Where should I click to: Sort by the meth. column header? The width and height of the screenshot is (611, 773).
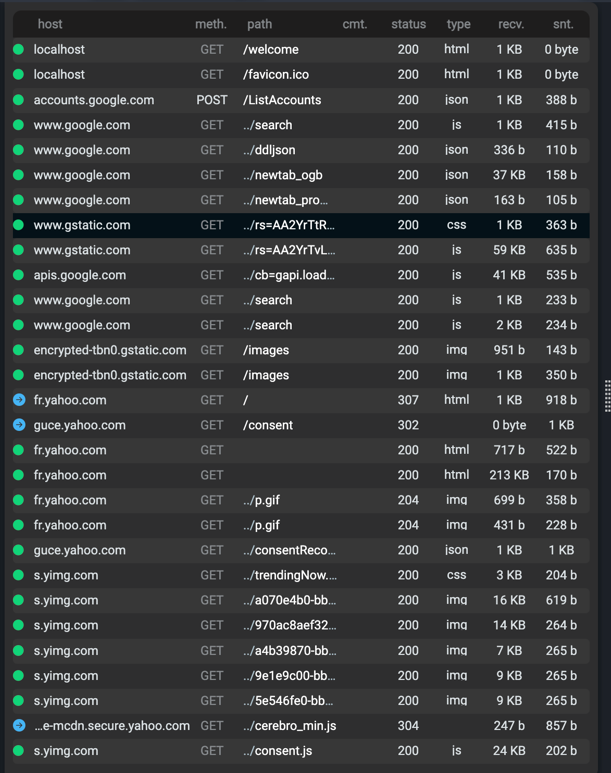pyautogui.click(x=211, y=24)
